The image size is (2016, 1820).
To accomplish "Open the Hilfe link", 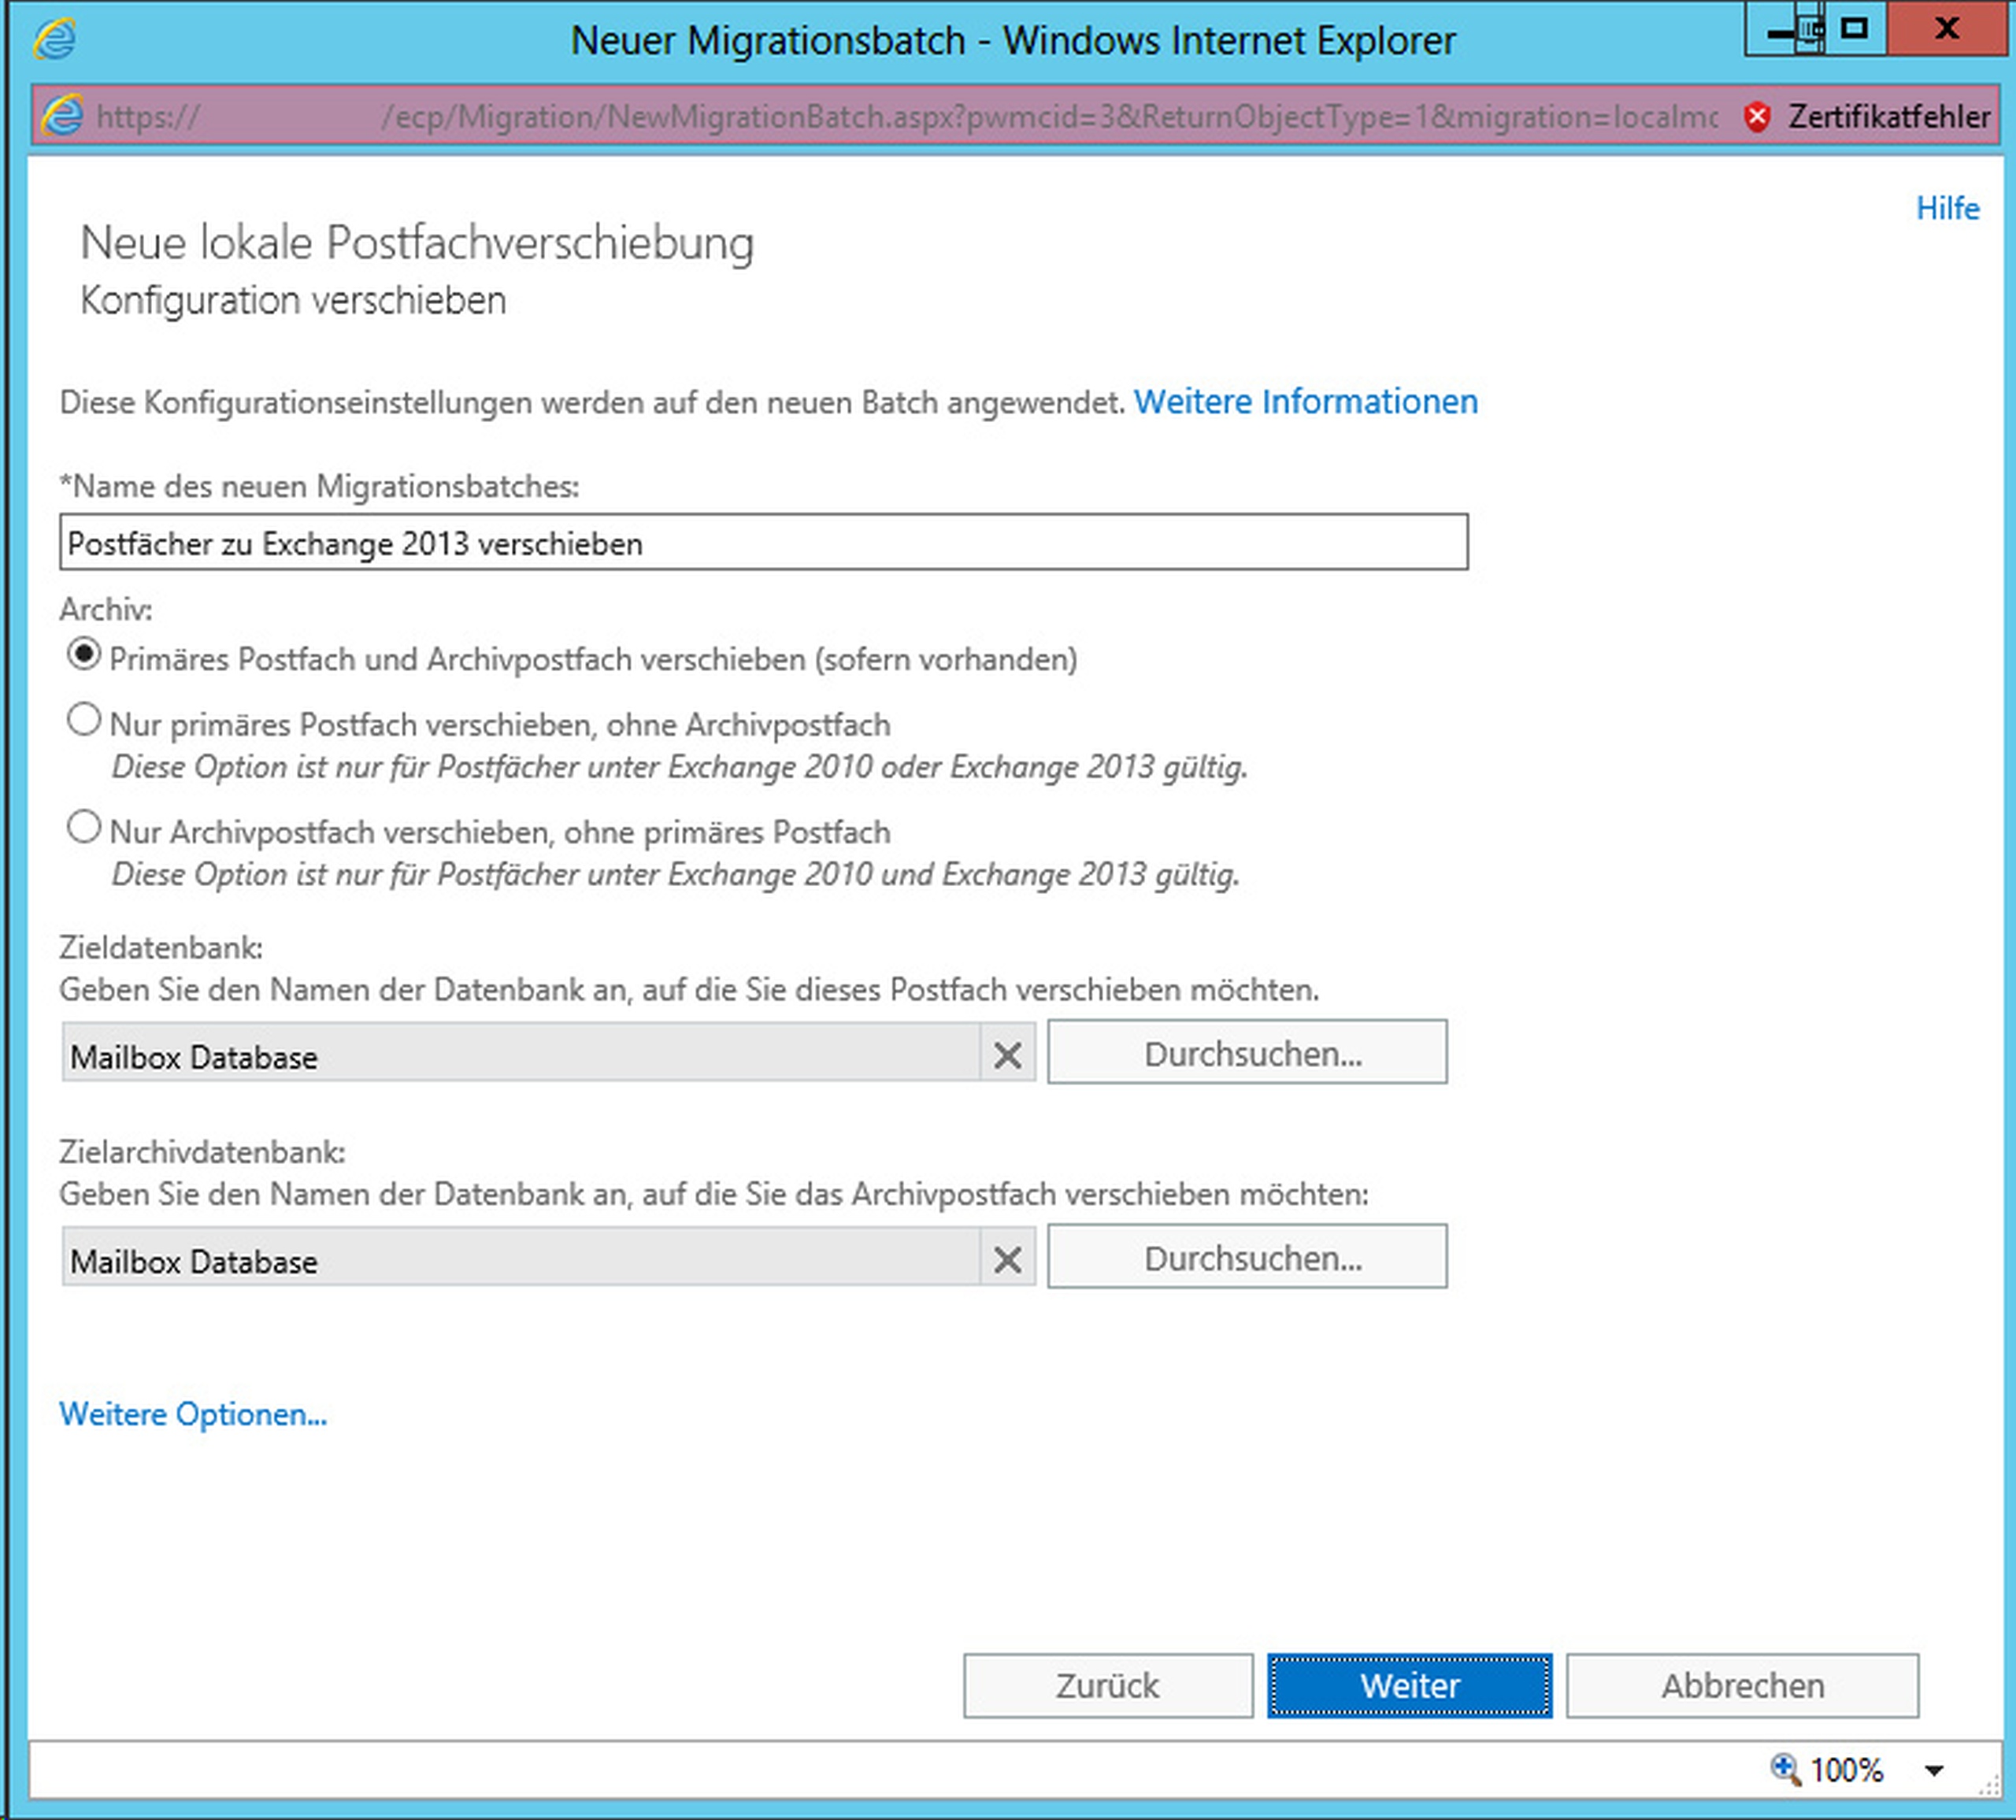I will (1946, 208).
